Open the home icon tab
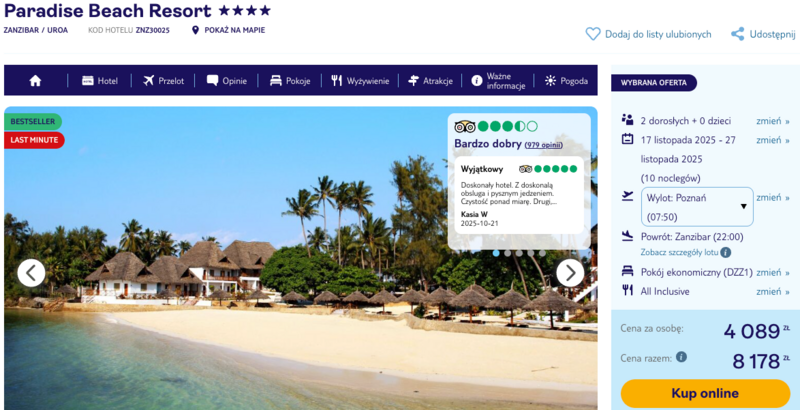 click(35, 81)
